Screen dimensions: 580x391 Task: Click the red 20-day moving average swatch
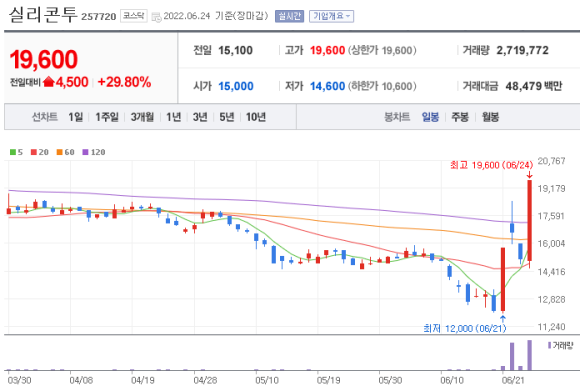click(34, 152)
